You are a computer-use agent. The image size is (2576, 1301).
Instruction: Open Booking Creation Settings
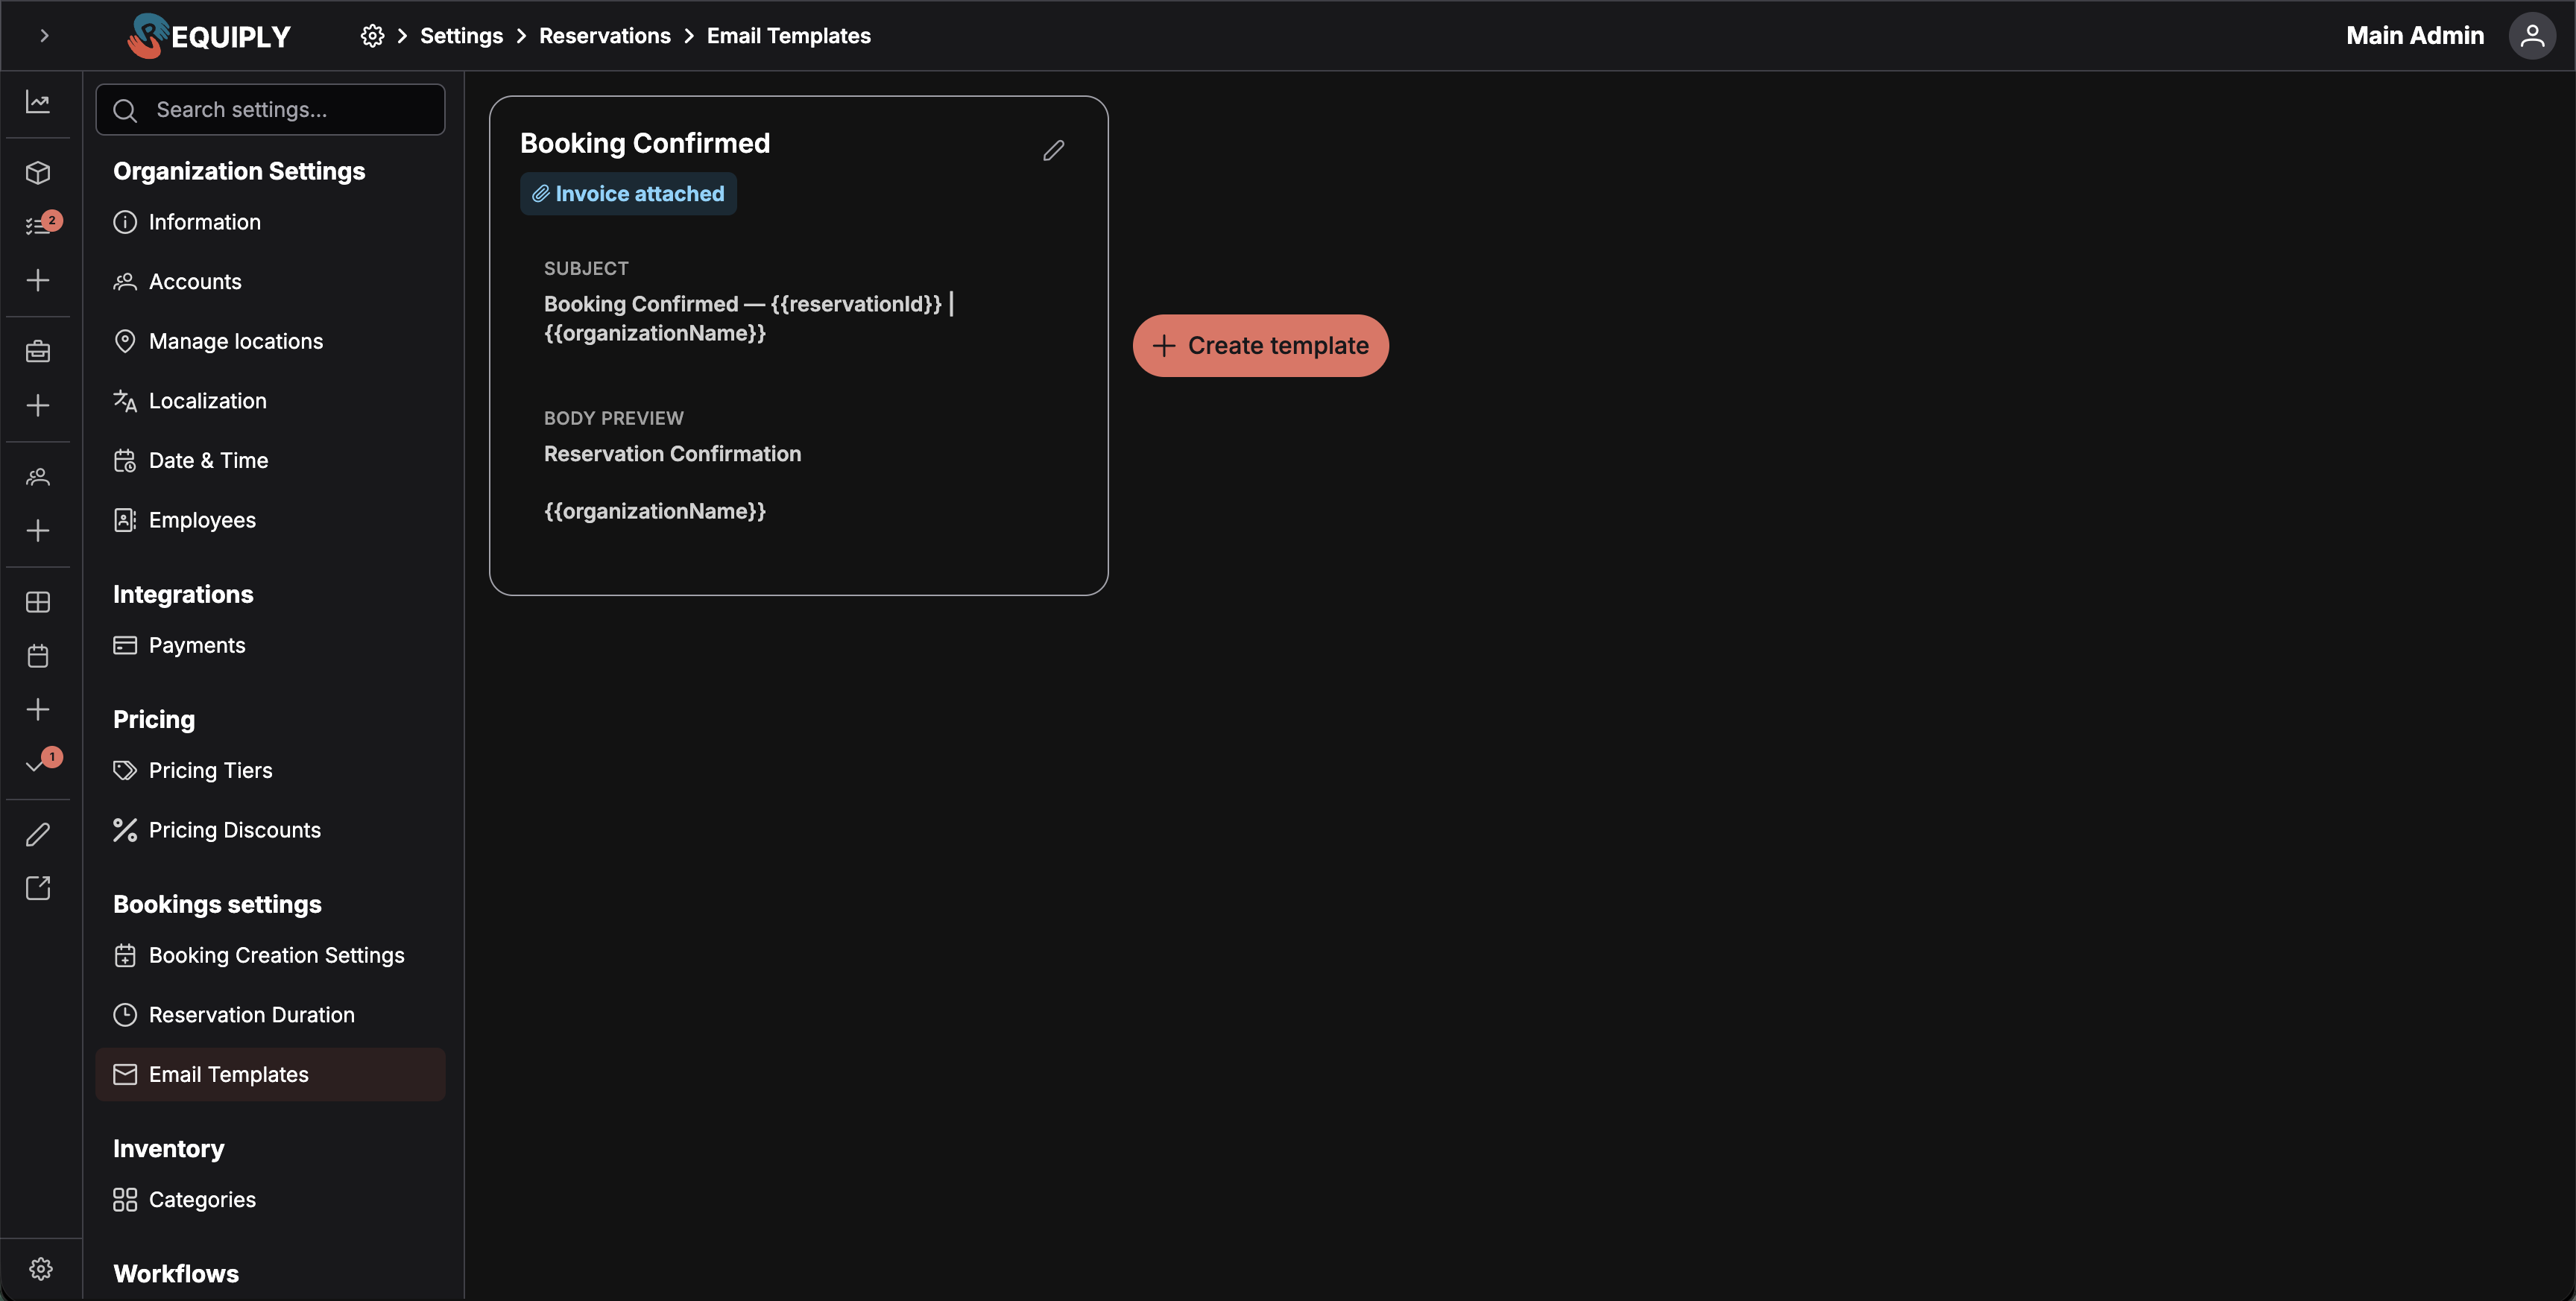[x=270, y=955]
